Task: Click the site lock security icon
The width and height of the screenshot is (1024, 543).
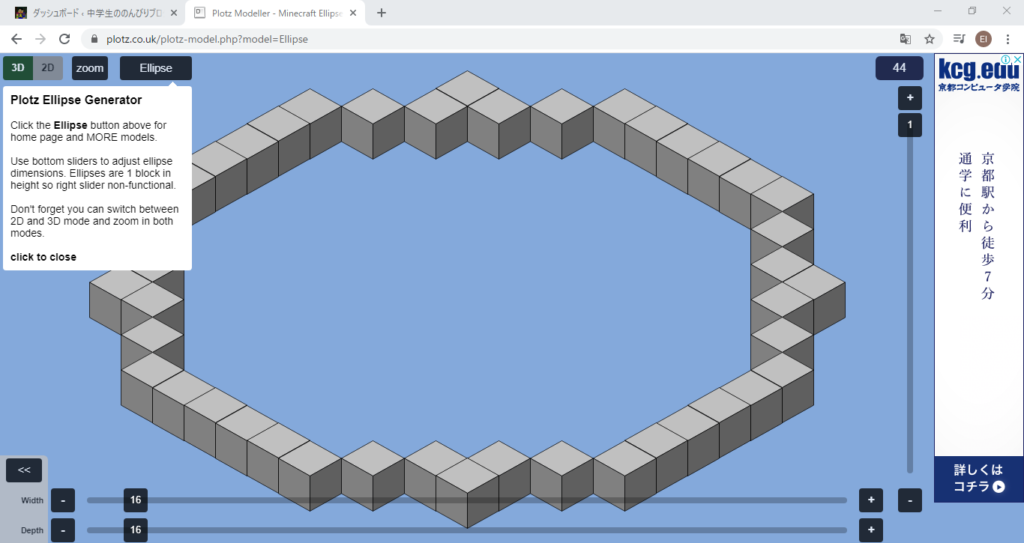Action: pyautogui.click(x=94, y=39)
